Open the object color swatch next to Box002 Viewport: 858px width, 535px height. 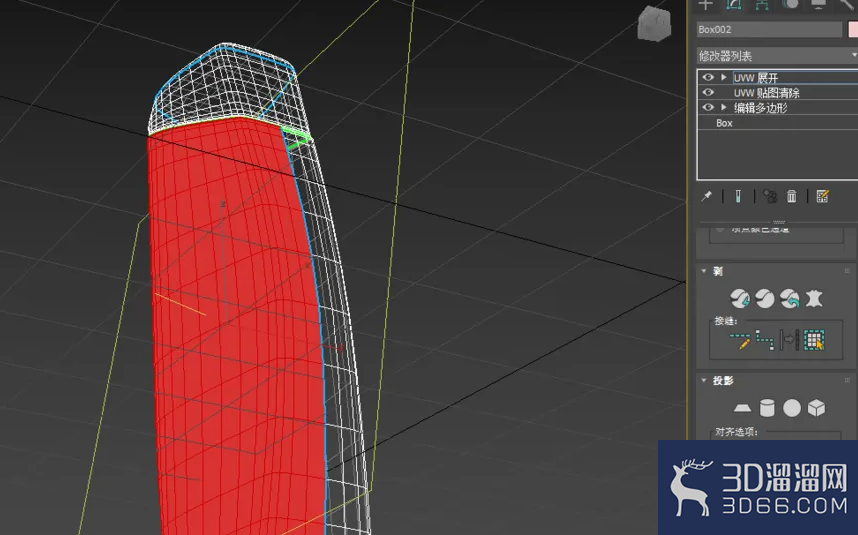point(853,30)
